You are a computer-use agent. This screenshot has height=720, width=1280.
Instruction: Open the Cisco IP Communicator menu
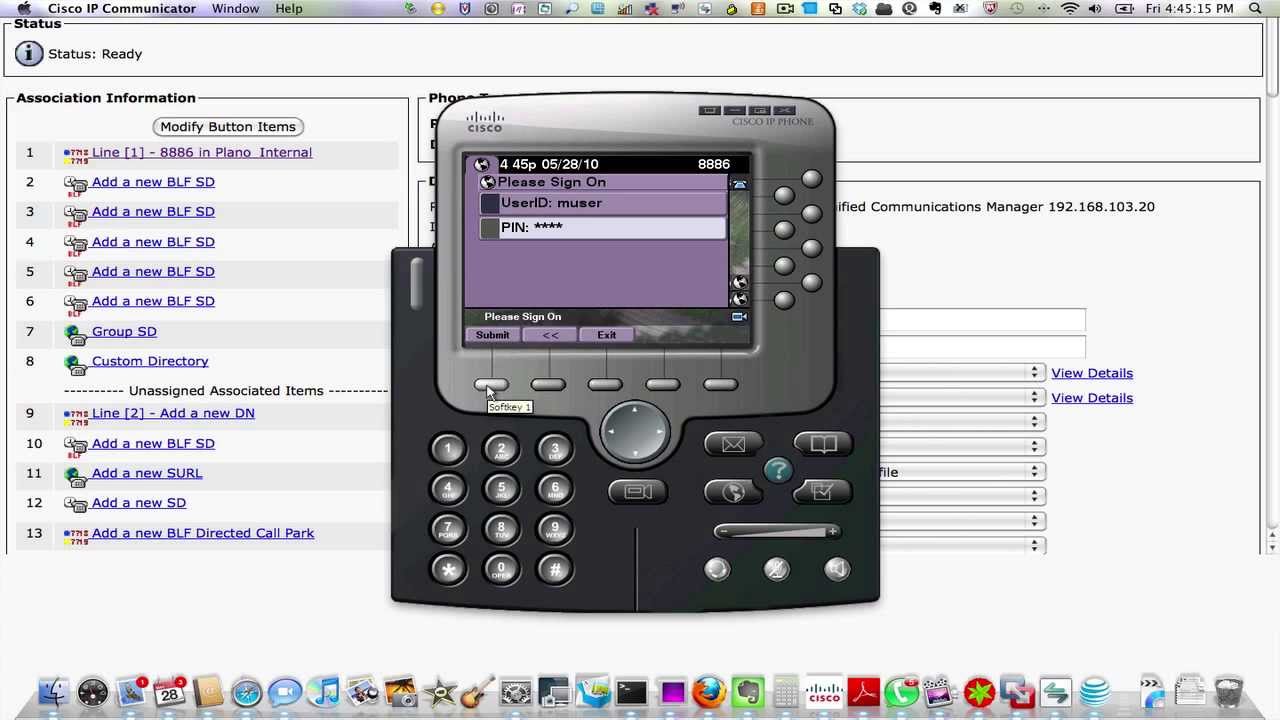(x=122, y=9)
